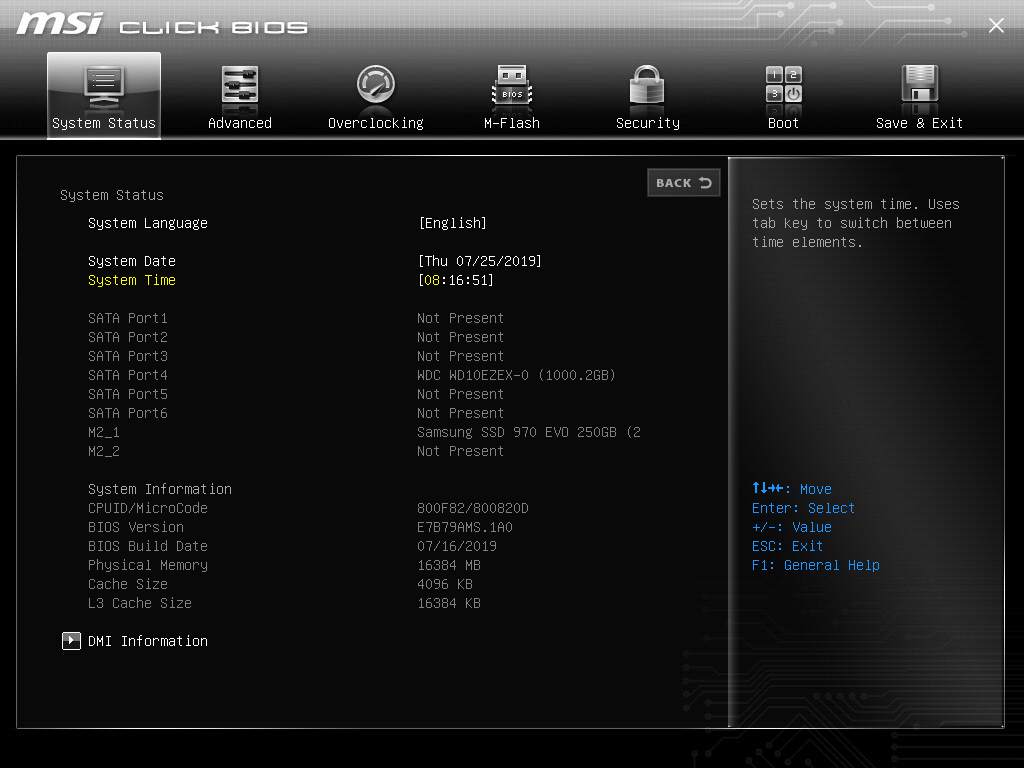Click the BIOS Version label

tap(136, 527)
